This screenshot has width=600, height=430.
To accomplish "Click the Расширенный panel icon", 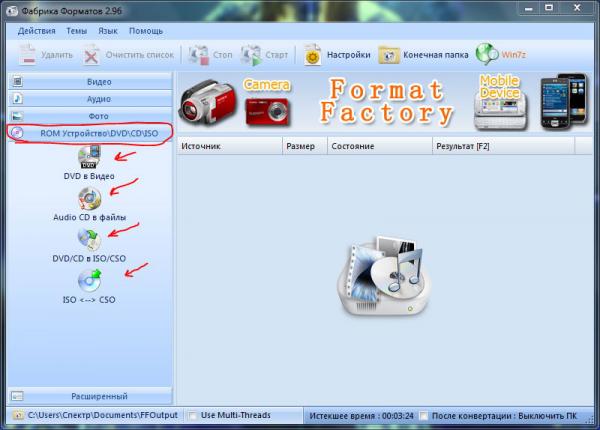I will (x=17, y=396).
